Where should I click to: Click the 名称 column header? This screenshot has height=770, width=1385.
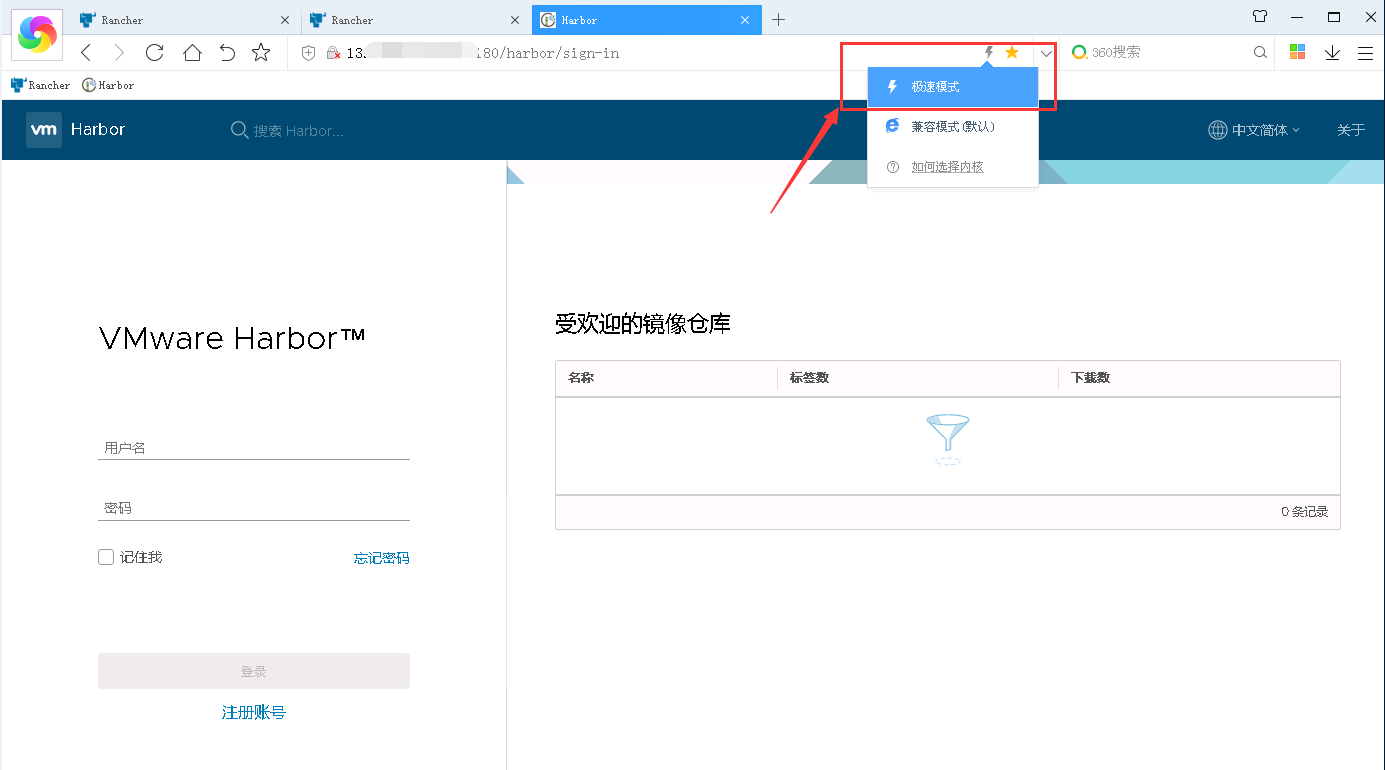pos(581,378)
